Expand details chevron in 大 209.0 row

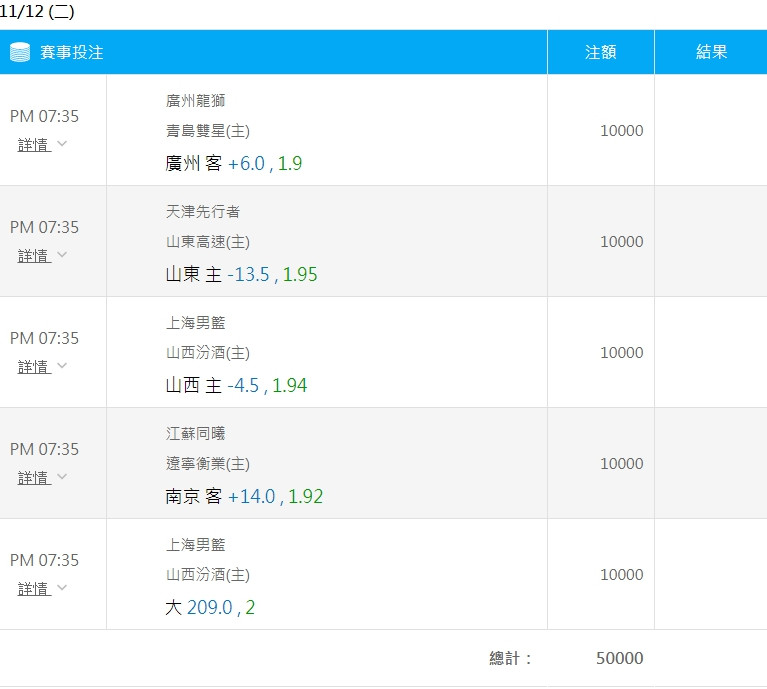click(62, 588)
